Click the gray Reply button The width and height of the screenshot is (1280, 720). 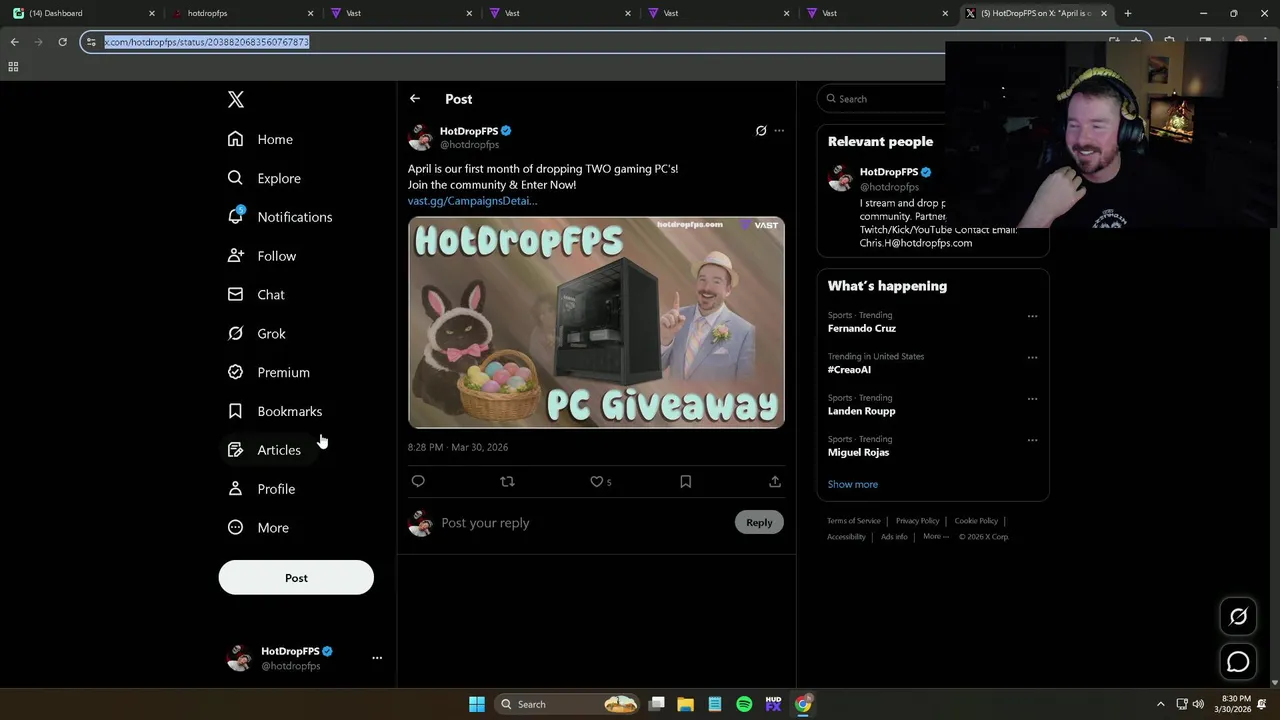(x=759, y=522)
